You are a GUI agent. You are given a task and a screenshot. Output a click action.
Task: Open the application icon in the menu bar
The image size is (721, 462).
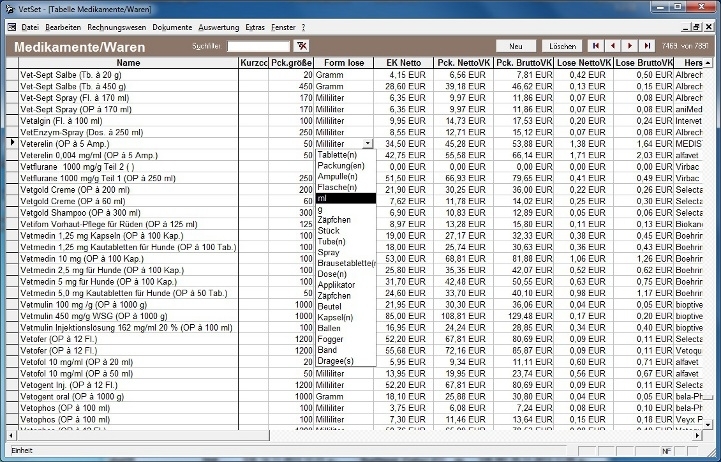tap(12, 28)
